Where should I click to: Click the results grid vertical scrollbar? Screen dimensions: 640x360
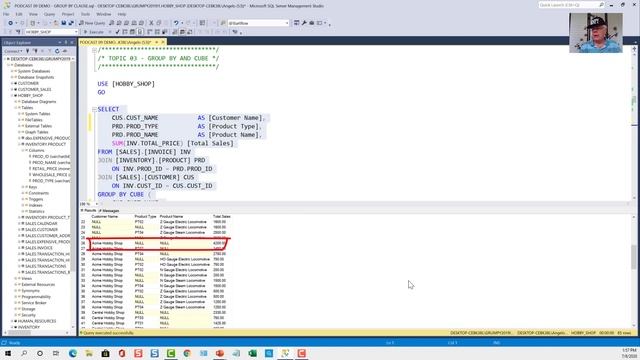pos(633,271)
